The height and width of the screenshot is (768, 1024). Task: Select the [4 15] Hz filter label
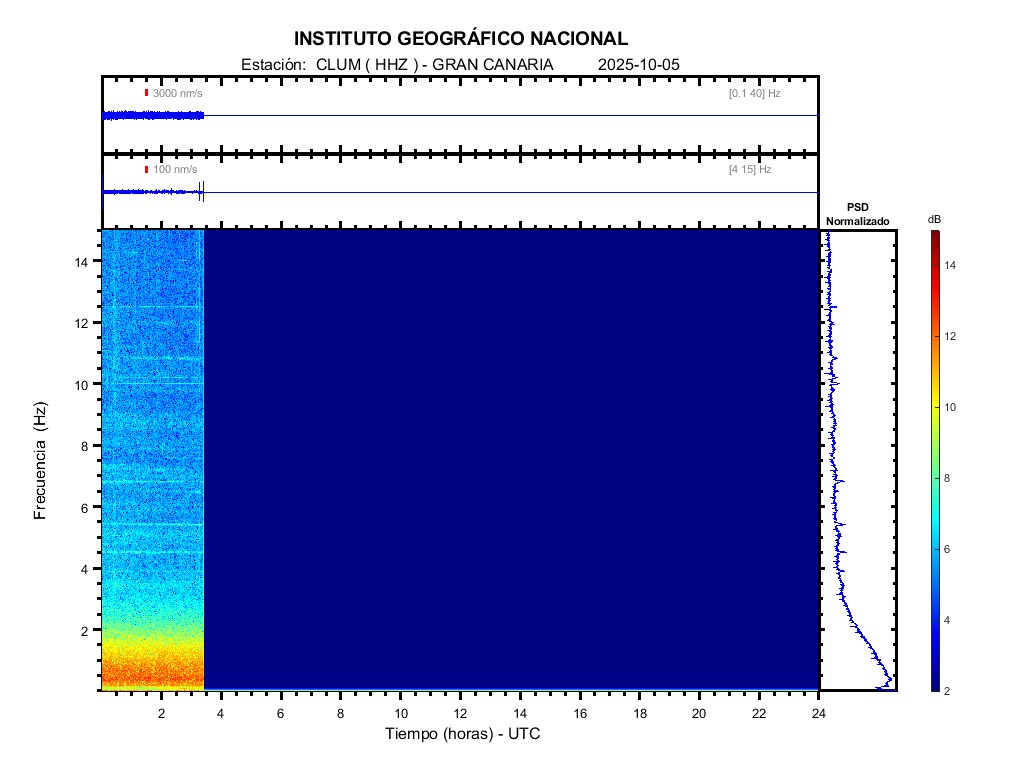point(750,170)
